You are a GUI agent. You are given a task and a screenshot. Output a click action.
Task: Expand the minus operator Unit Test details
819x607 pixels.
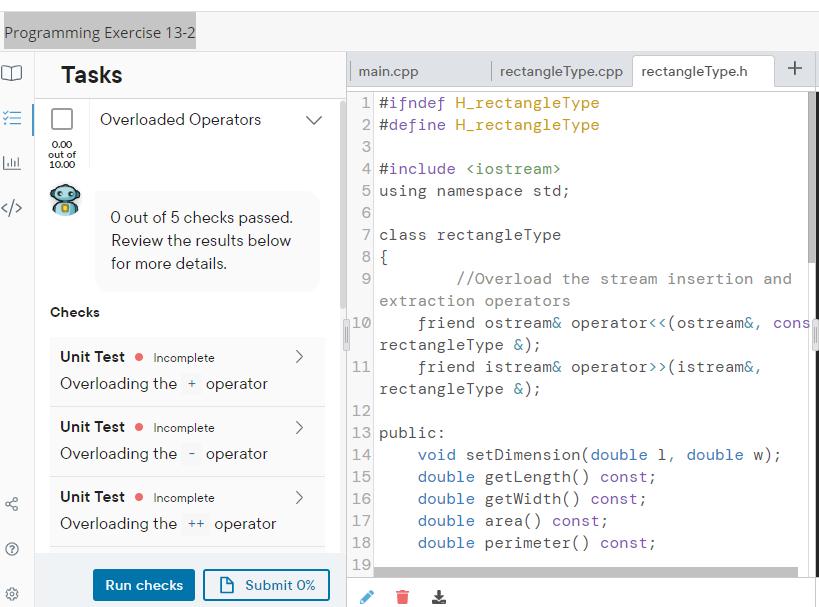[298, 425]
